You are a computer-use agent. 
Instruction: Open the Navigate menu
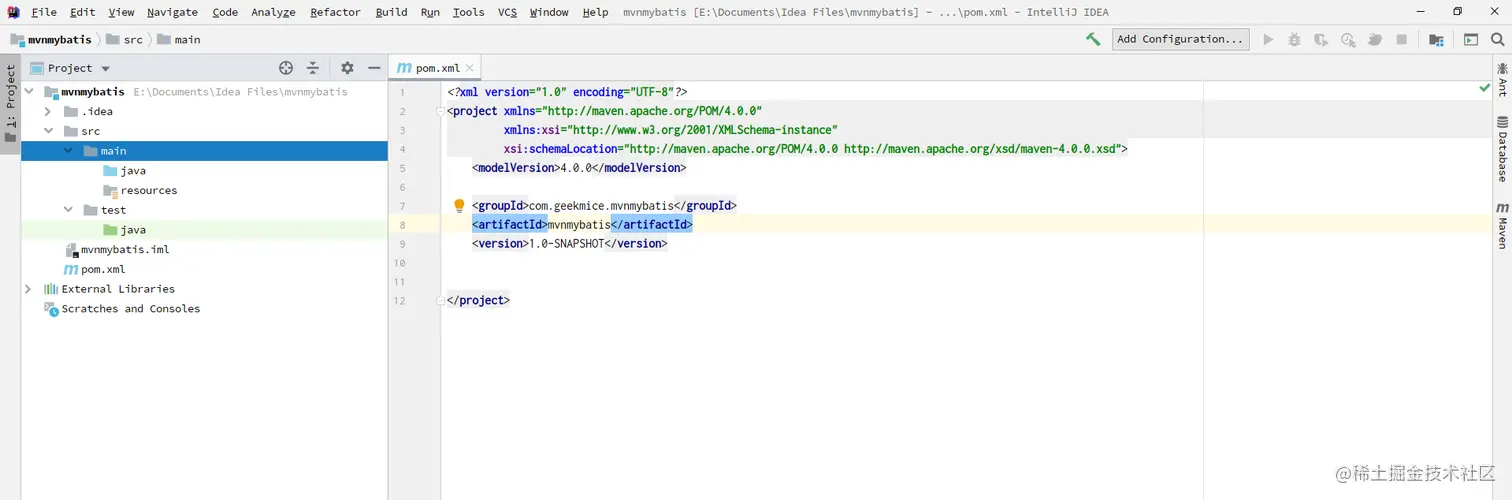[x=172, y=12]
